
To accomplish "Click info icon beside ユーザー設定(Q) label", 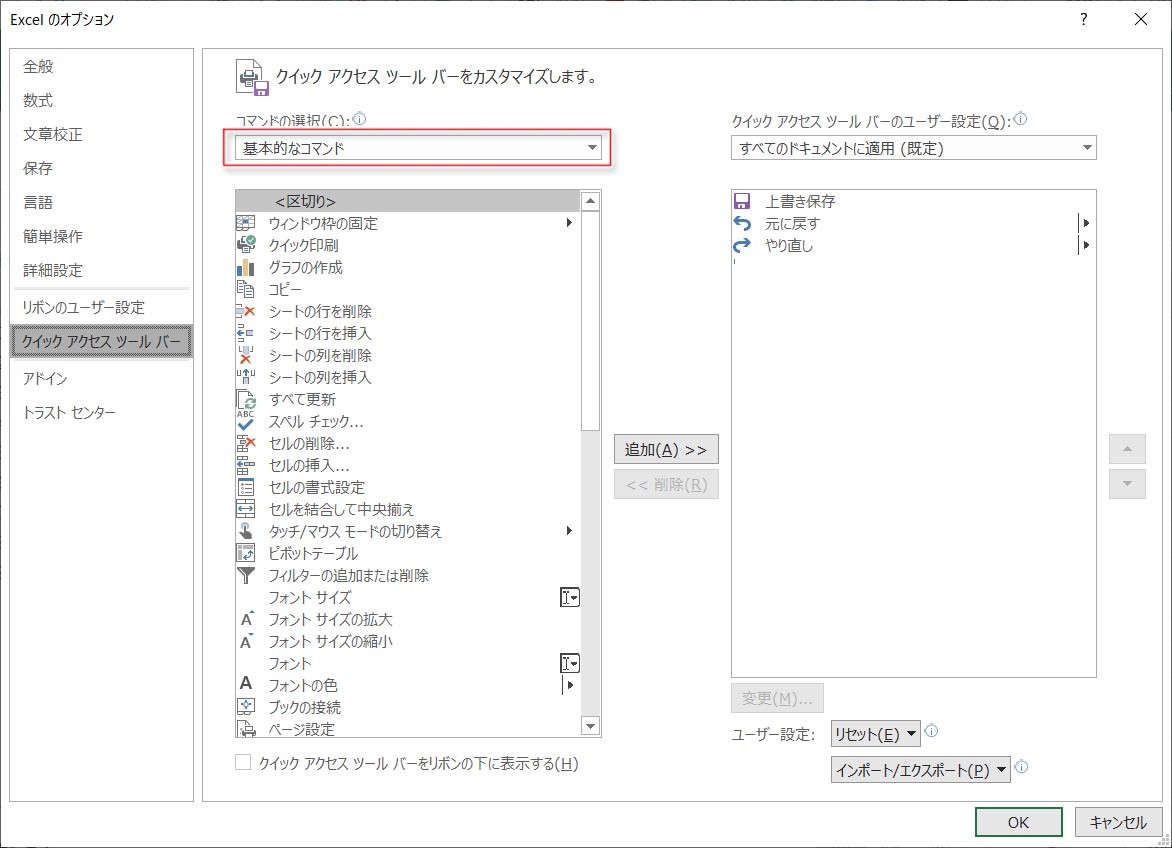I will tap(1020, 119).
